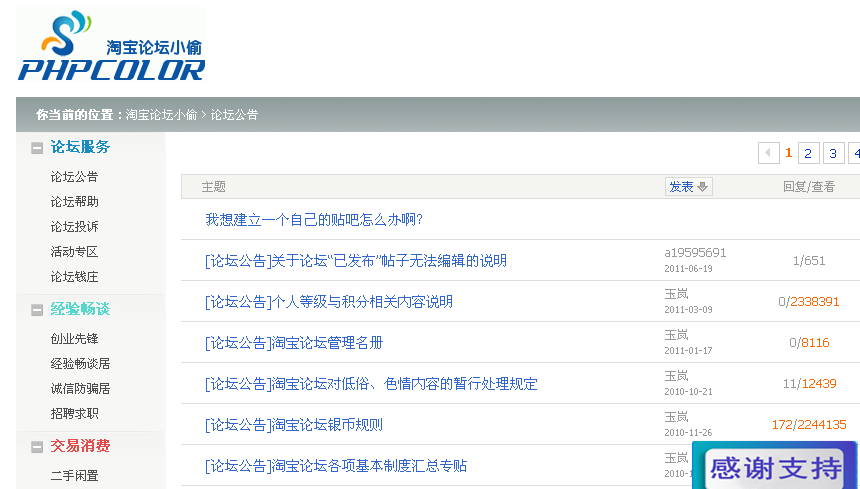Image resolution: width=860 pixels, height=489 pixels.
Task: Open 二手闲置 in the sidebar
Action: (x=74, y=475)
